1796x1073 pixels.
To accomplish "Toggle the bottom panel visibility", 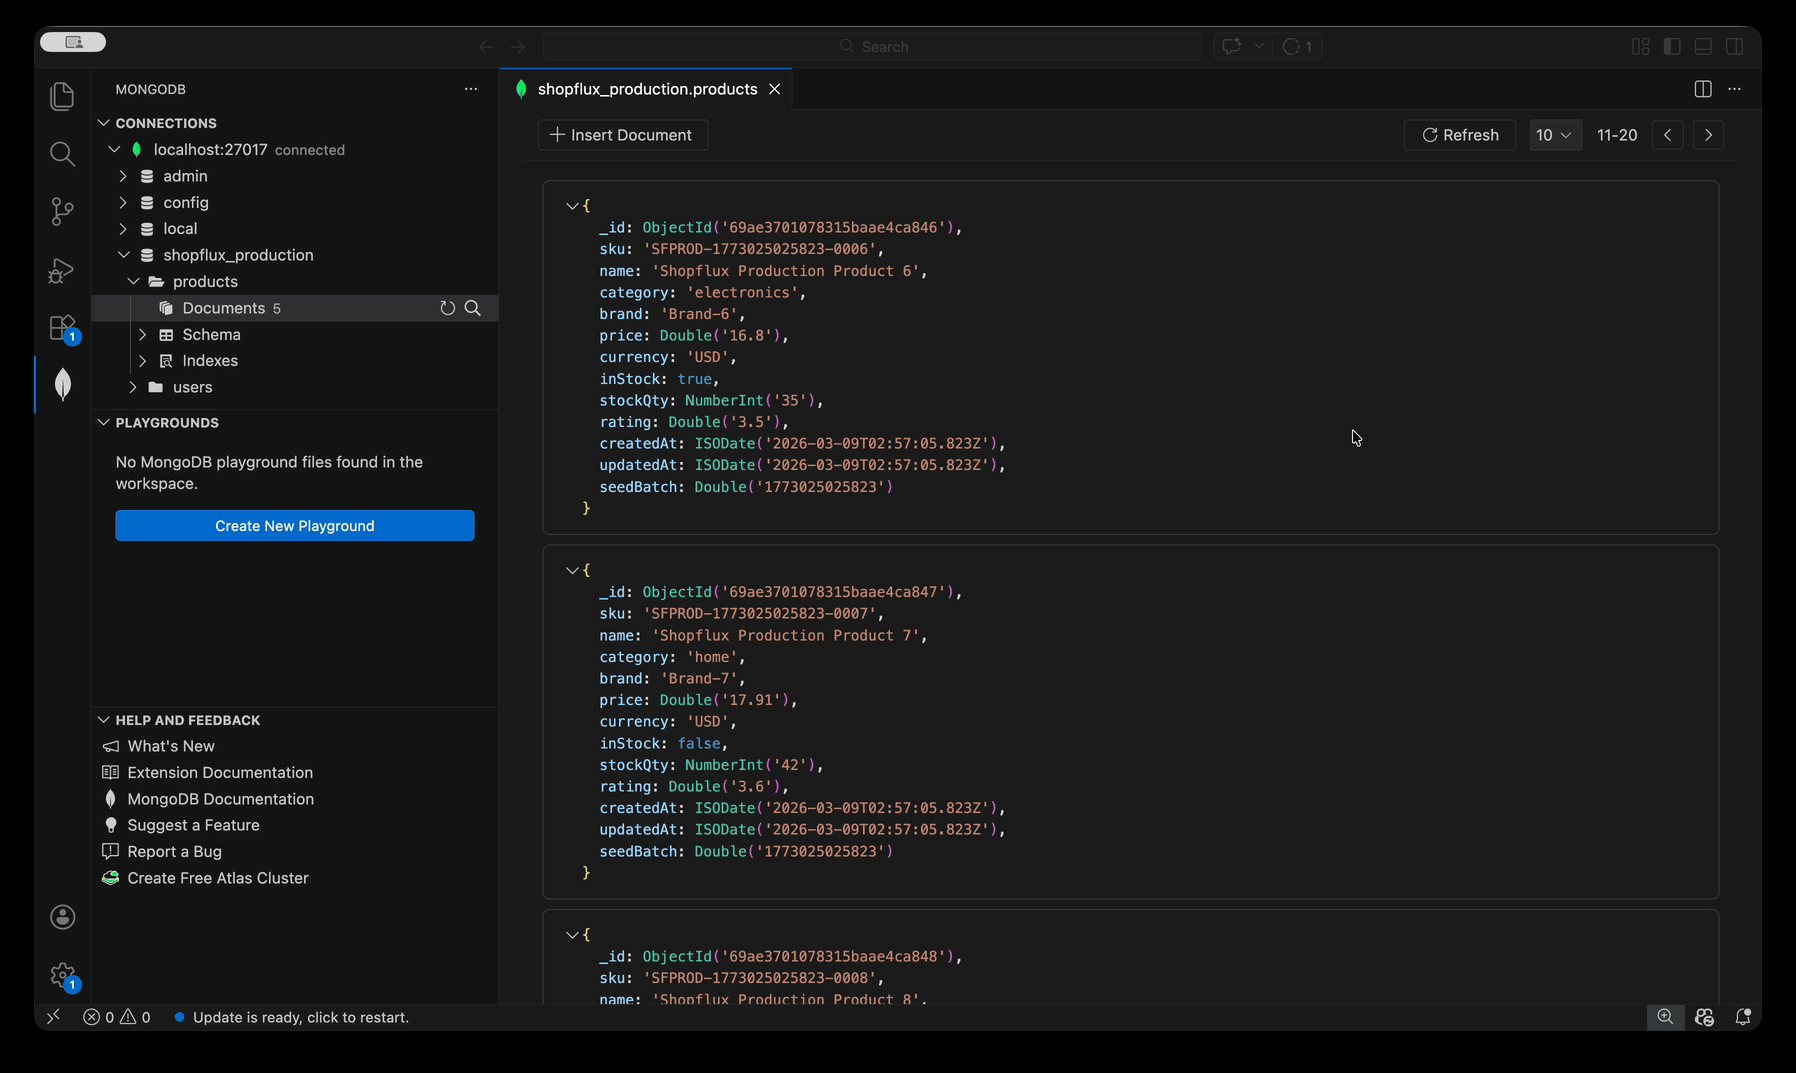I will [x=1703, y=46].
